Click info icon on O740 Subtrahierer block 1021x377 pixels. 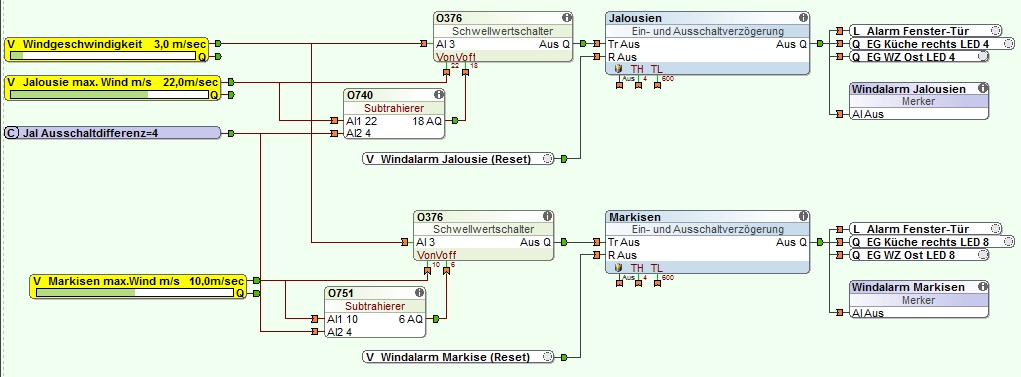(439, 95)
